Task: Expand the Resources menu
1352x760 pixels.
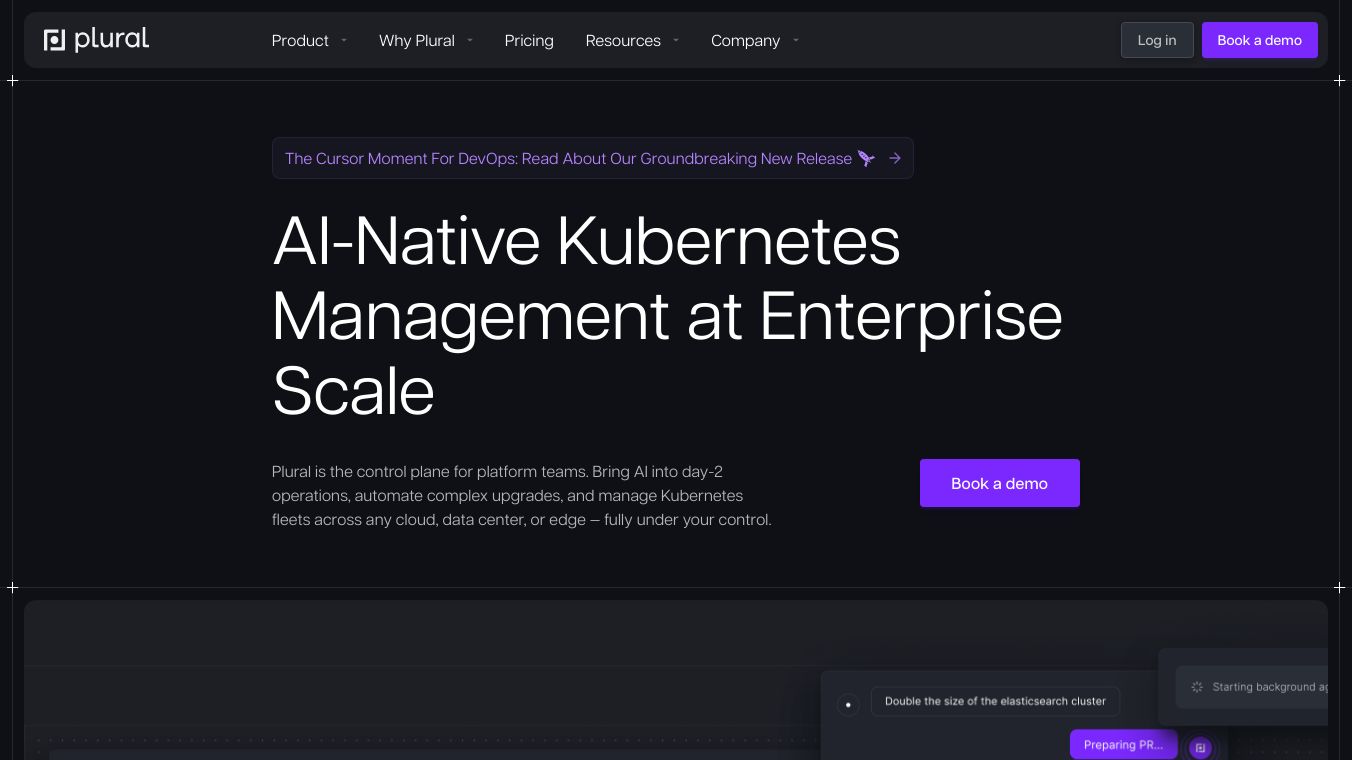Action: (x=632, y=40)
